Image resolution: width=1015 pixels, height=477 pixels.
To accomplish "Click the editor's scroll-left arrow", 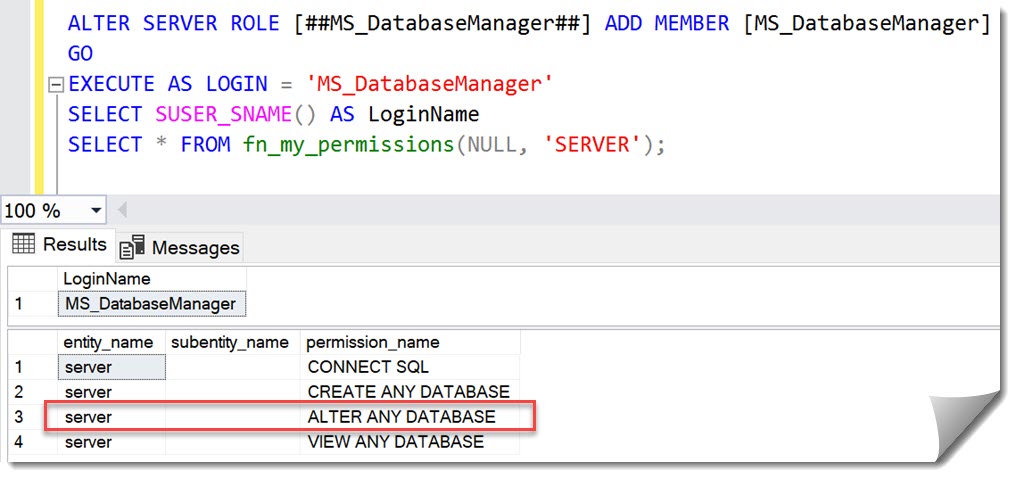I will pyautogui.click(x=123, y=211).
